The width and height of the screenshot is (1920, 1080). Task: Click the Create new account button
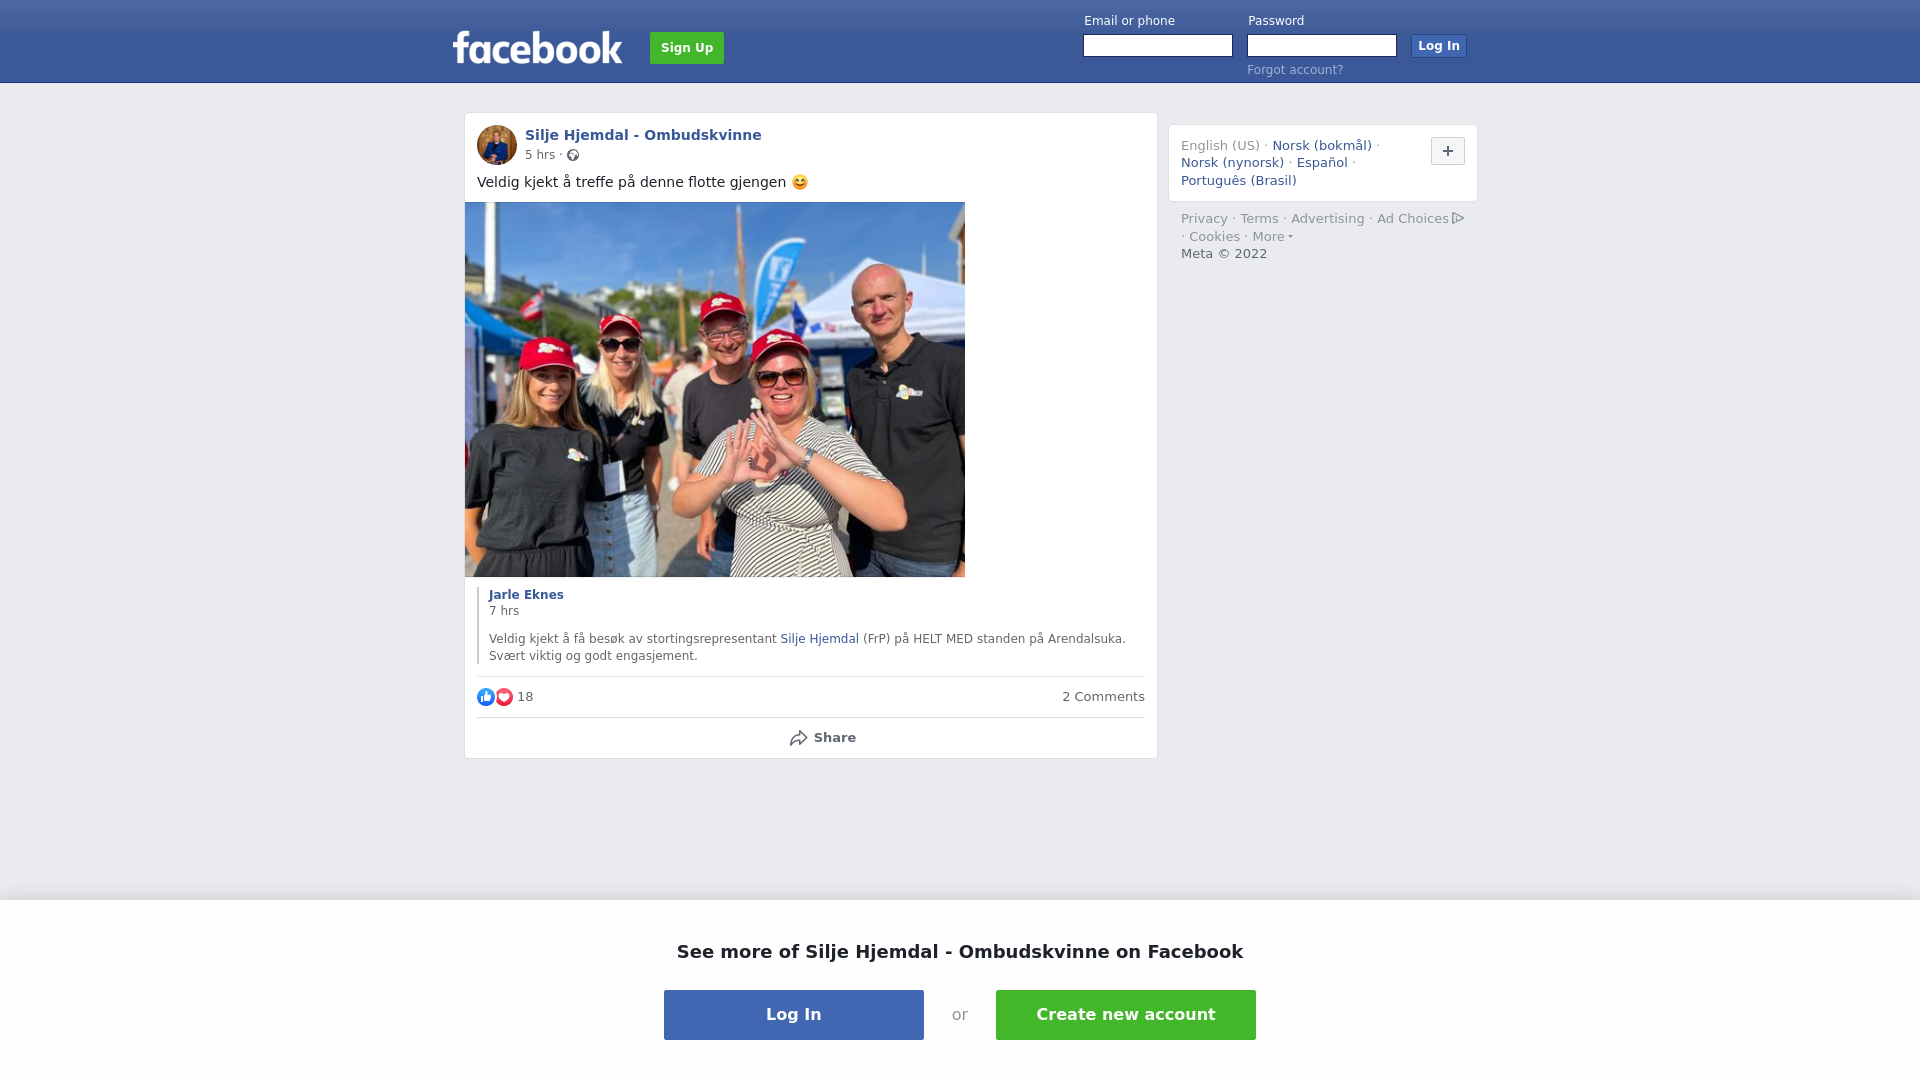tap(1126, 1015)
